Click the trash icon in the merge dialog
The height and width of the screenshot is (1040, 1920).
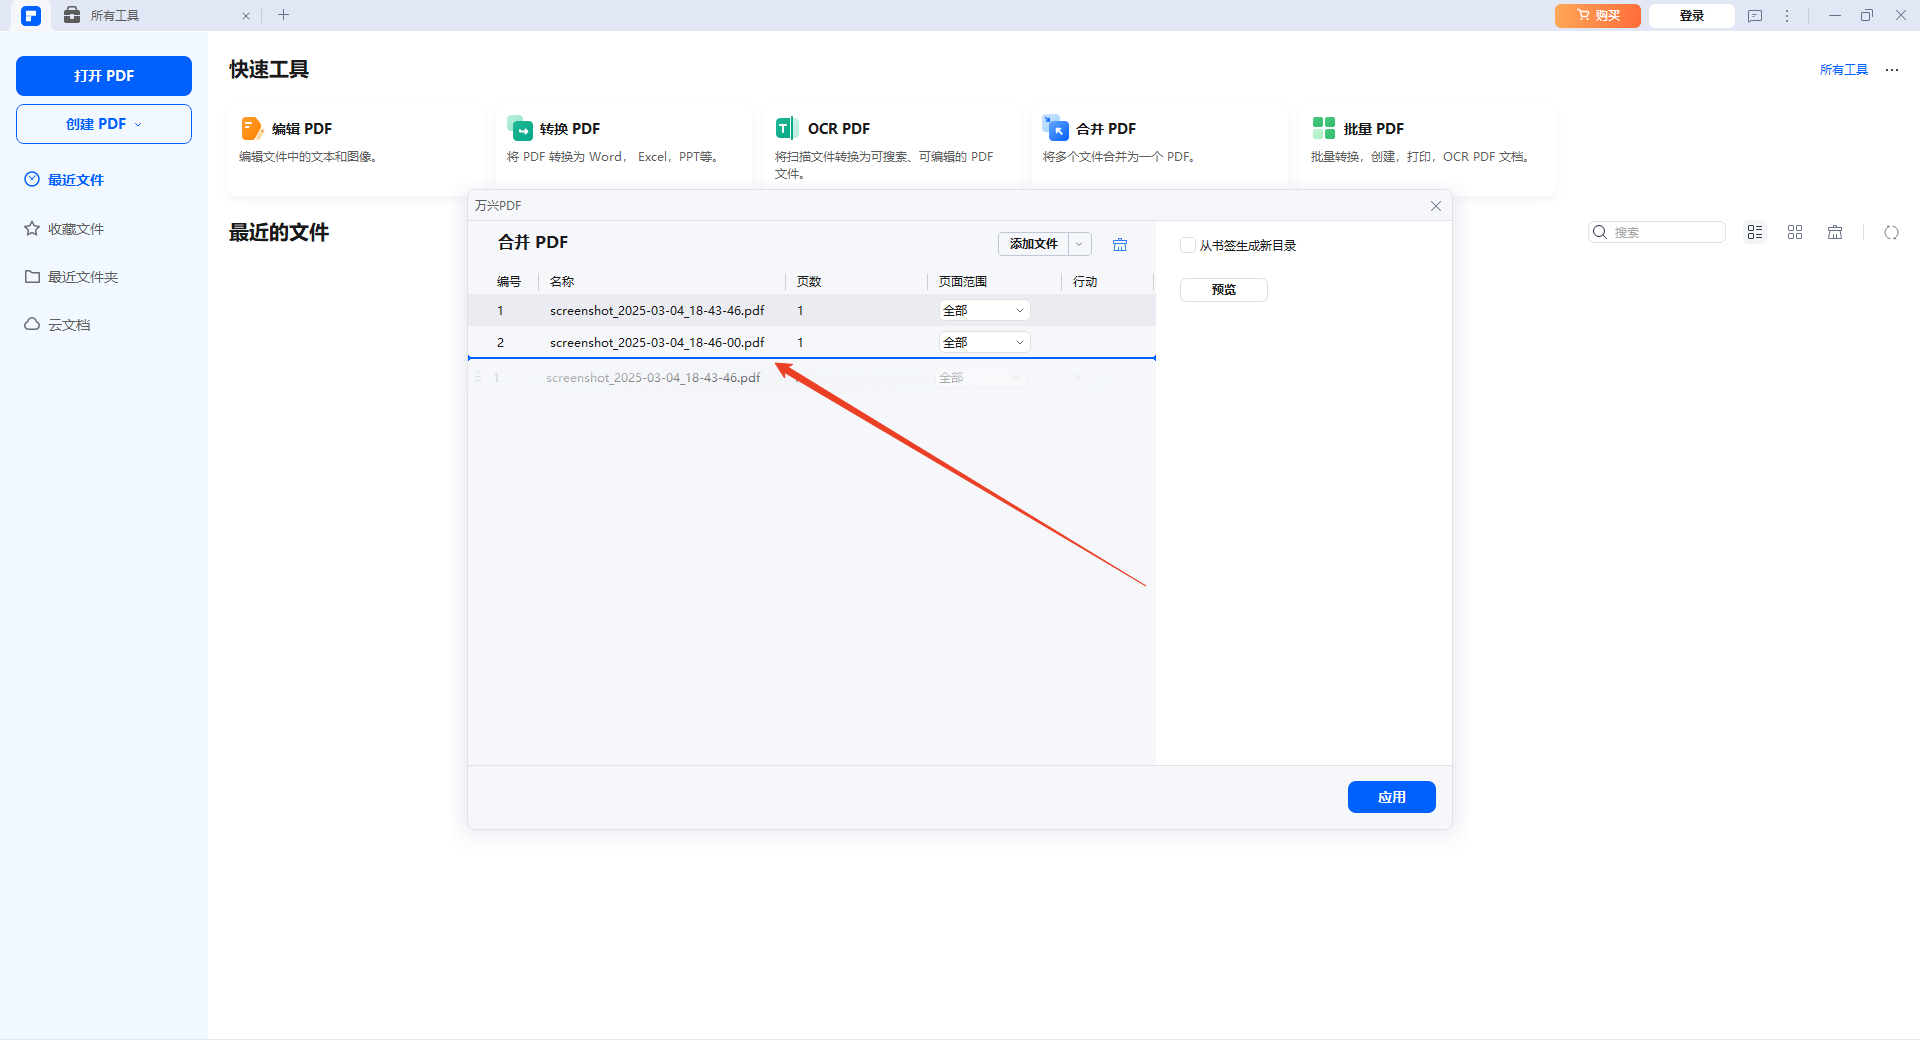tap(1120, 245)
